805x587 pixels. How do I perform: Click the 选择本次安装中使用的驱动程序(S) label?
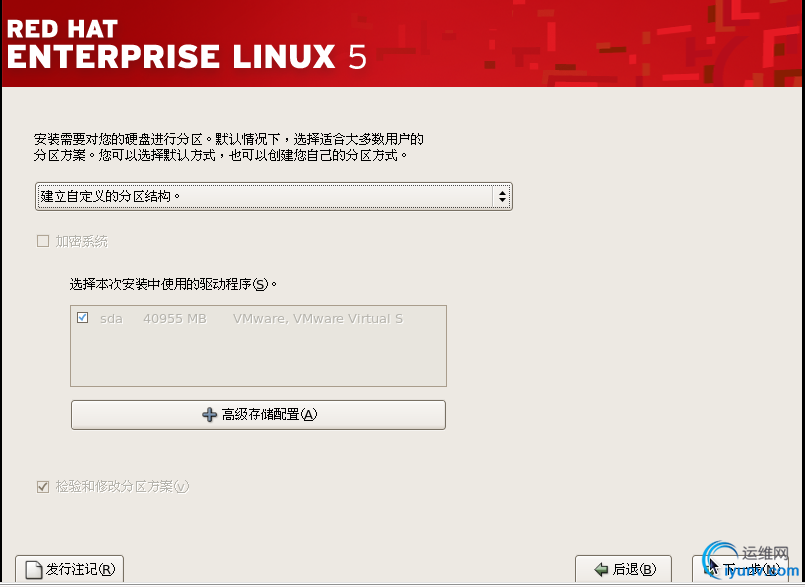[173, 284]
